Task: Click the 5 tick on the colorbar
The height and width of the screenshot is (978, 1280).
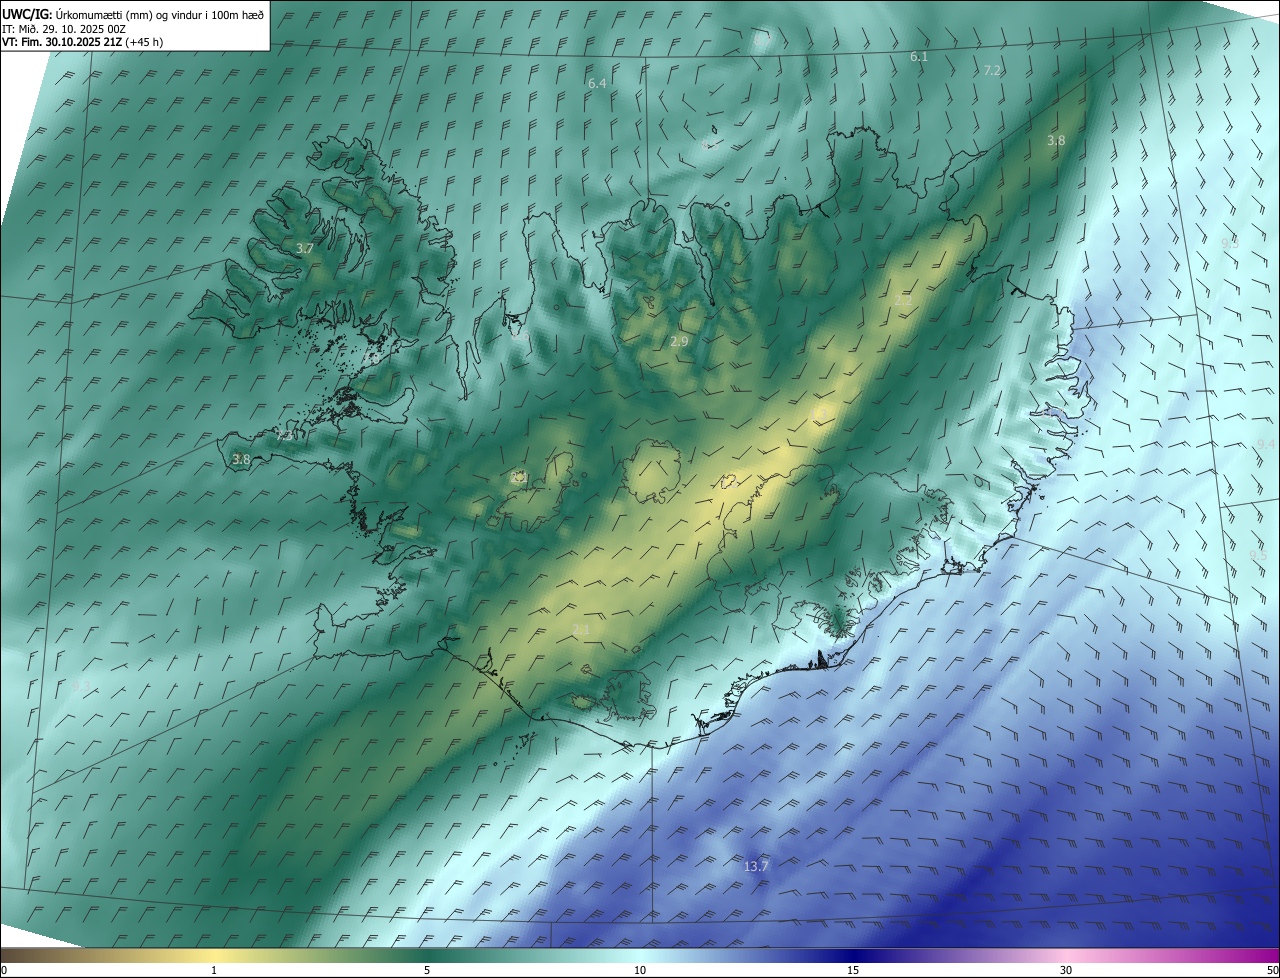Action: (427, 970)
